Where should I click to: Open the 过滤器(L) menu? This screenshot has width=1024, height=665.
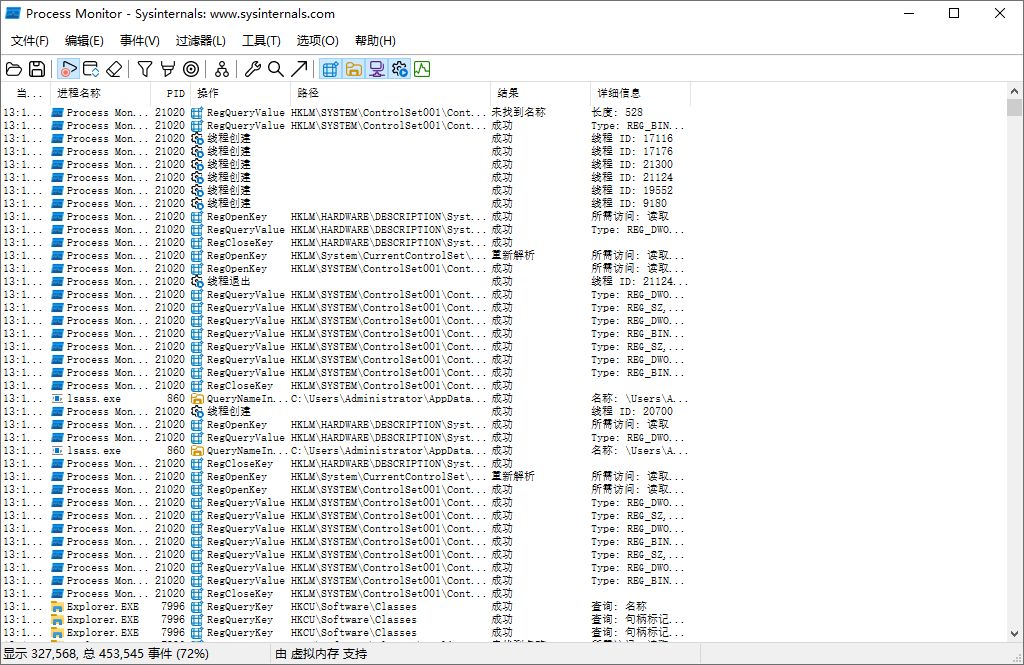click(x=200, y=41)
